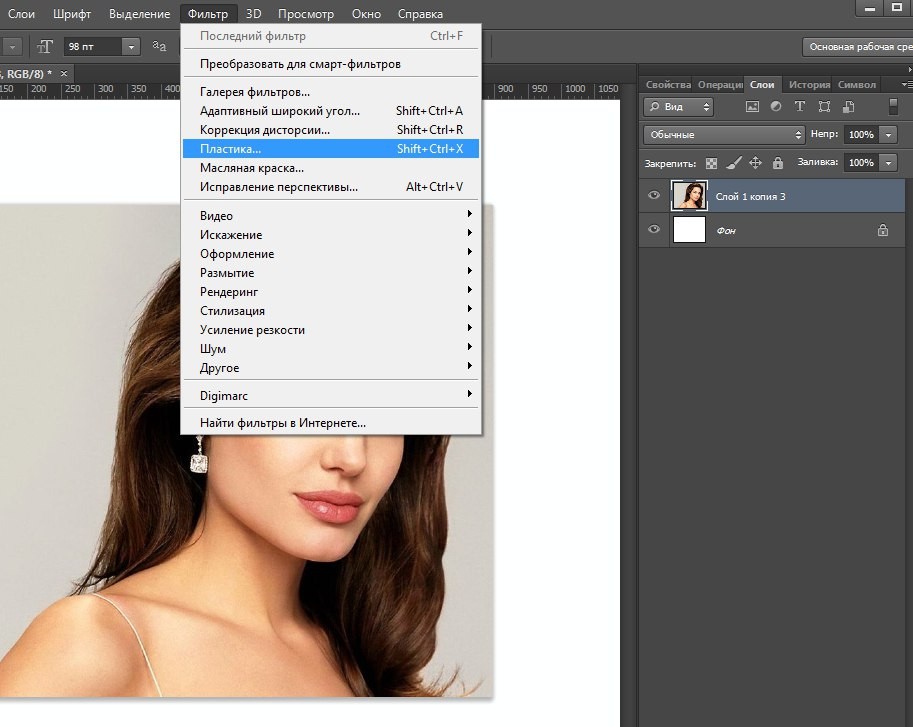Open the Слои menu in menu bar
Screen dimensions: 913x727
[x=22, y=13]
